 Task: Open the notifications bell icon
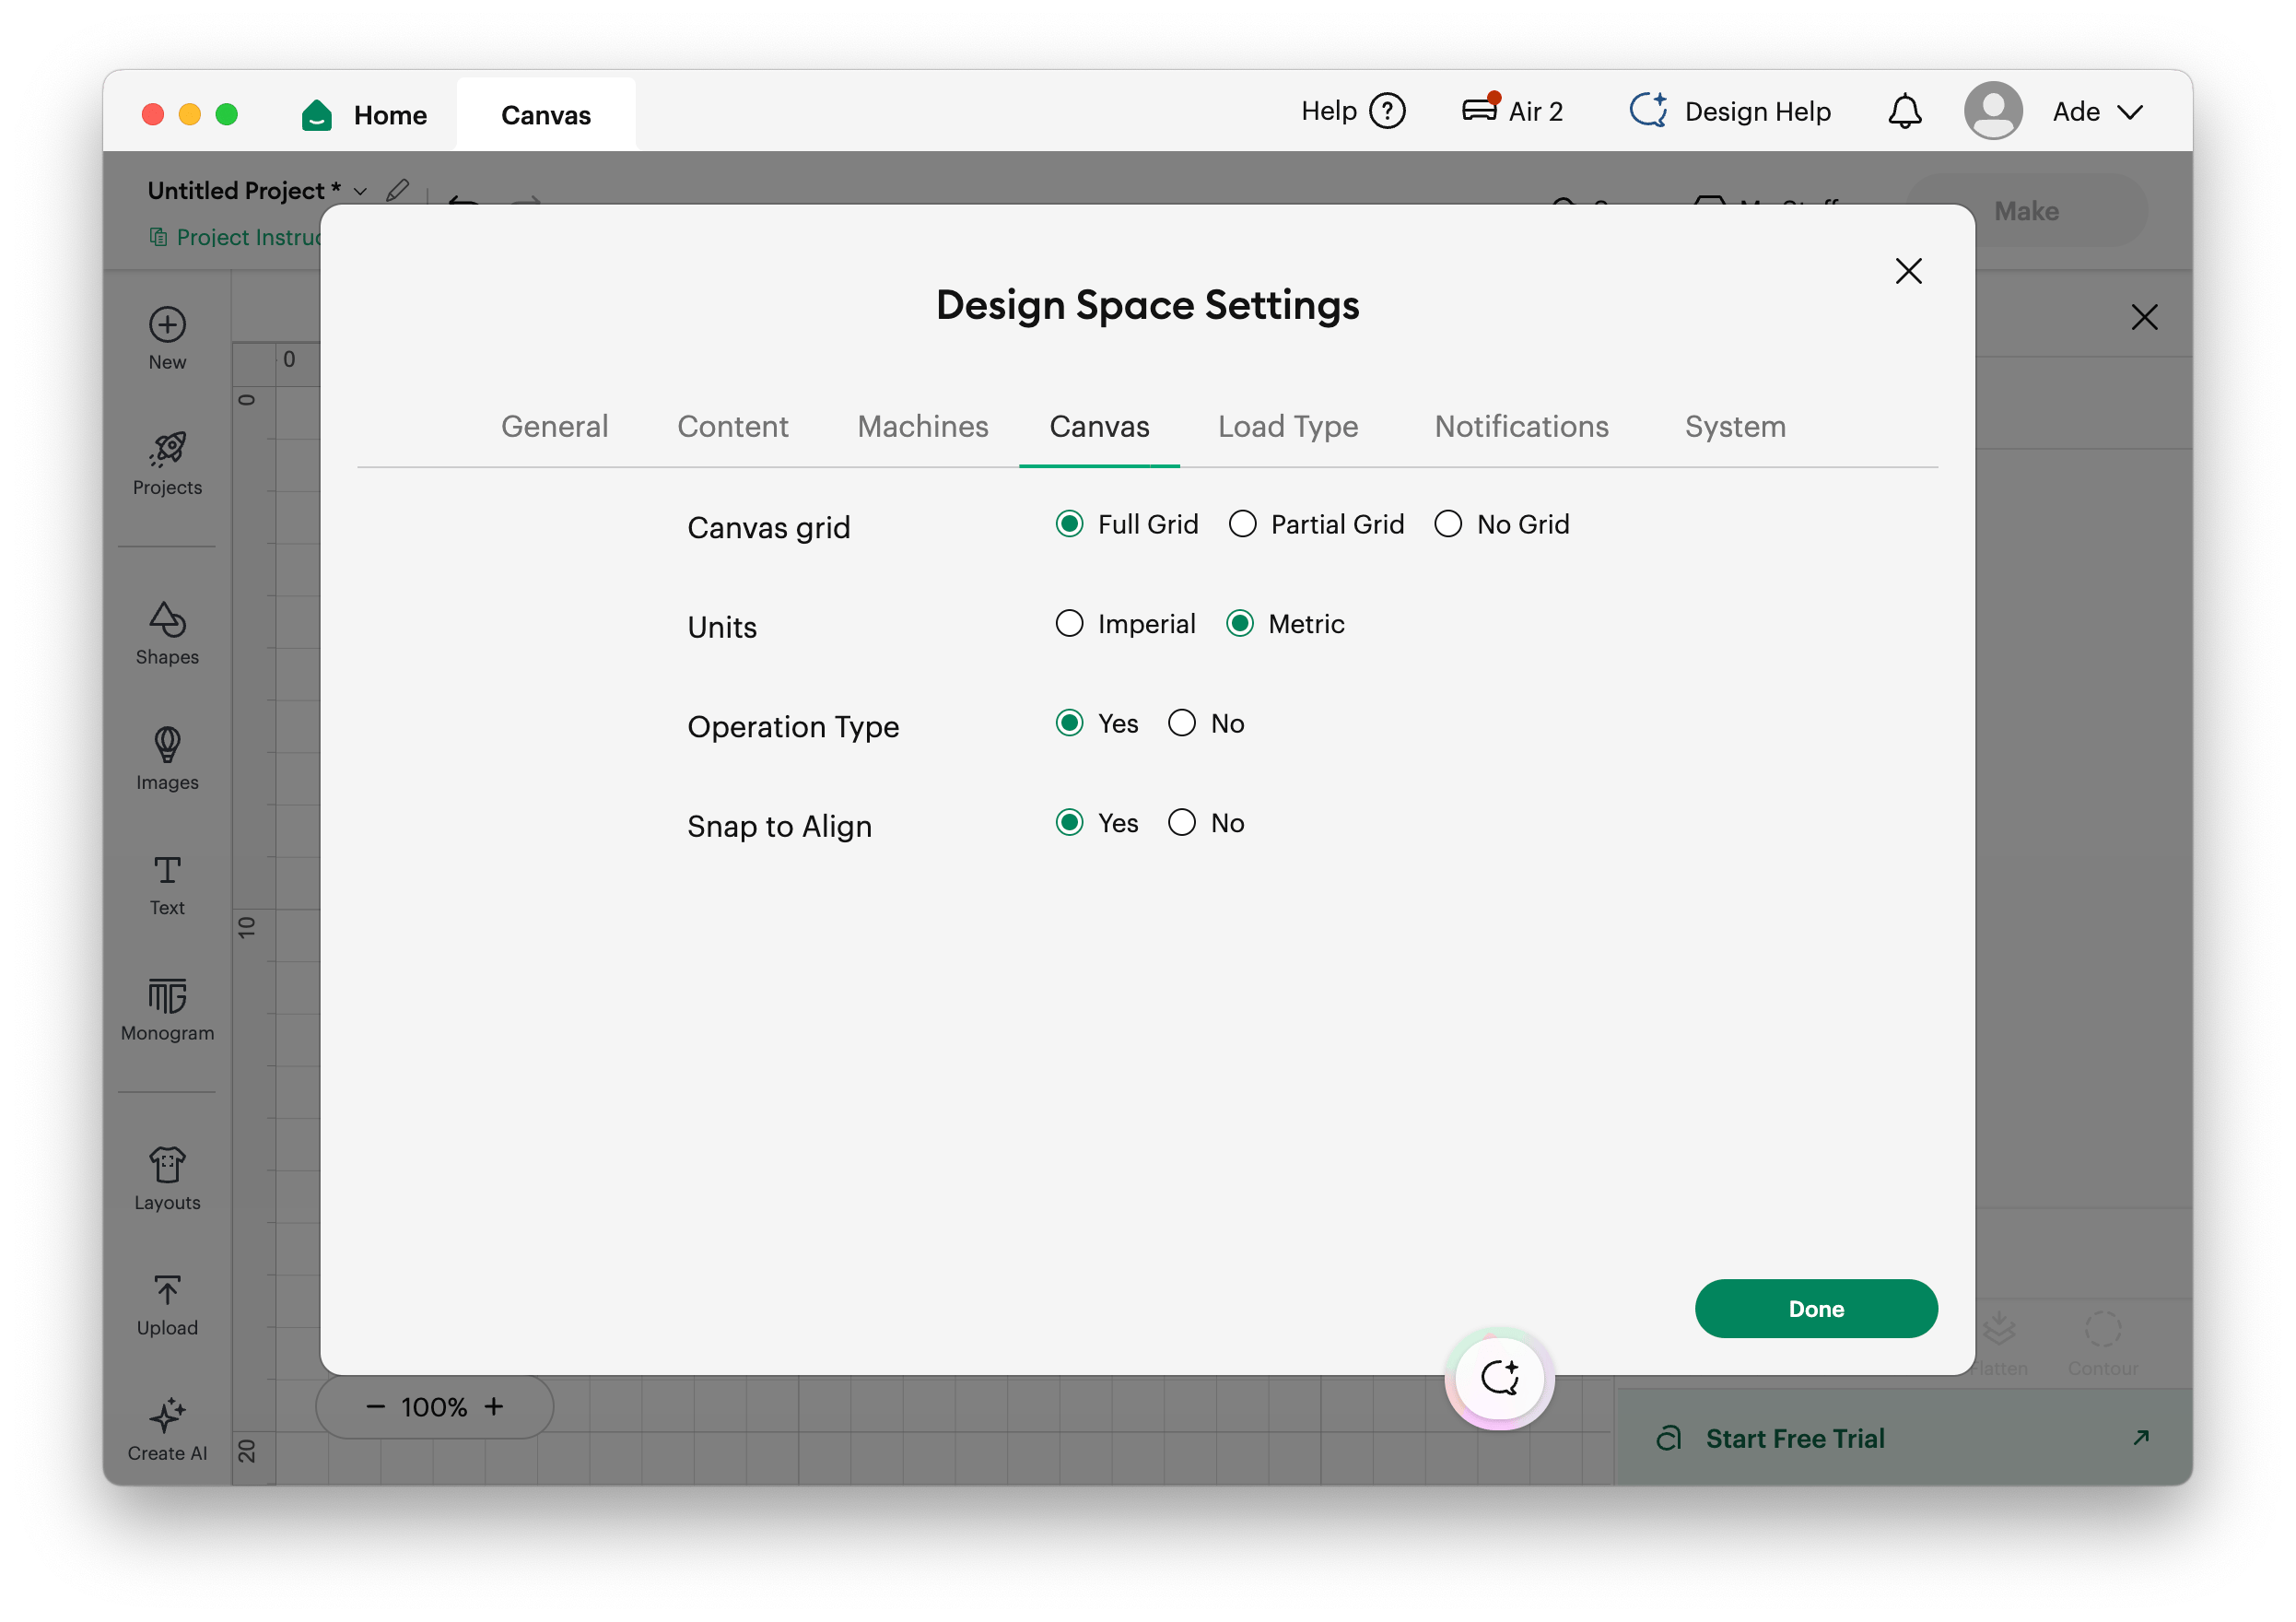1904,111
